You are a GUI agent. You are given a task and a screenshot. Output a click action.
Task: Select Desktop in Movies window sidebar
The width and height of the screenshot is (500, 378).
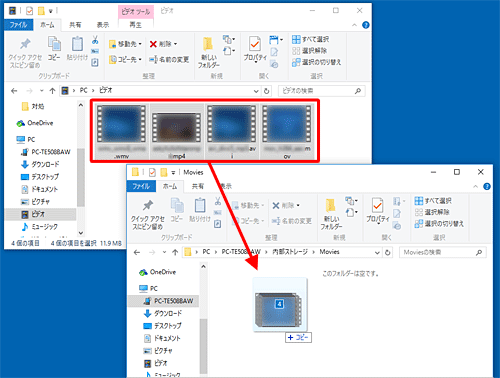(x=162, y=326)
